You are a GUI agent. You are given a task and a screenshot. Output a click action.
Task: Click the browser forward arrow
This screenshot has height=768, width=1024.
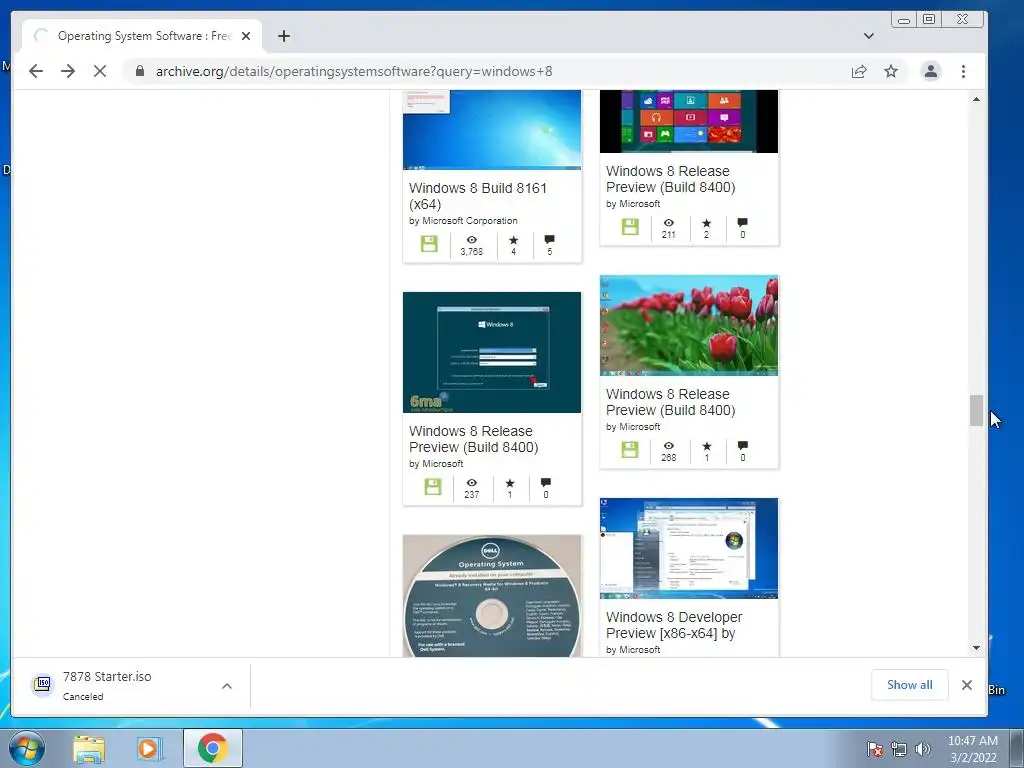point(68,71)
